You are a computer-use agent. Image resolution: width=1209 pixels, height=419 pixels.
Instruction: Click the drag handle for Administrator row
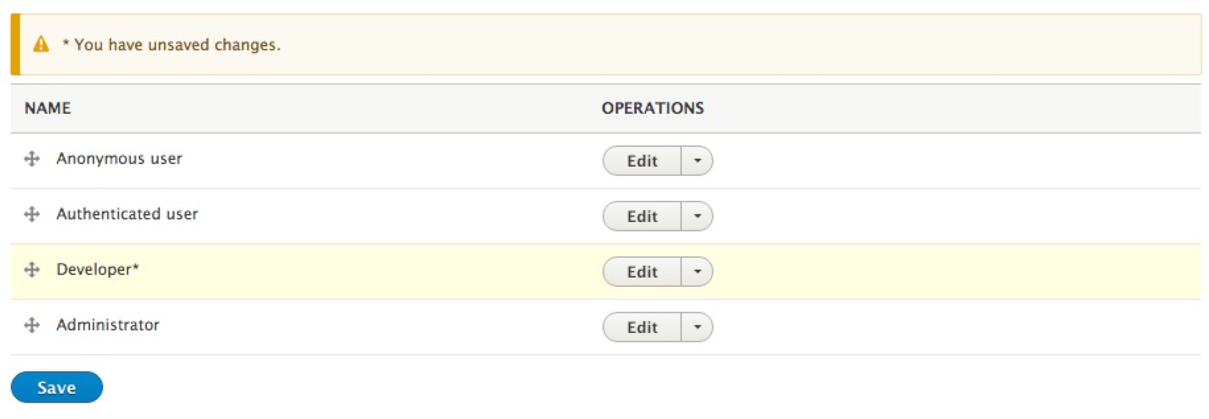pos(32,326)
